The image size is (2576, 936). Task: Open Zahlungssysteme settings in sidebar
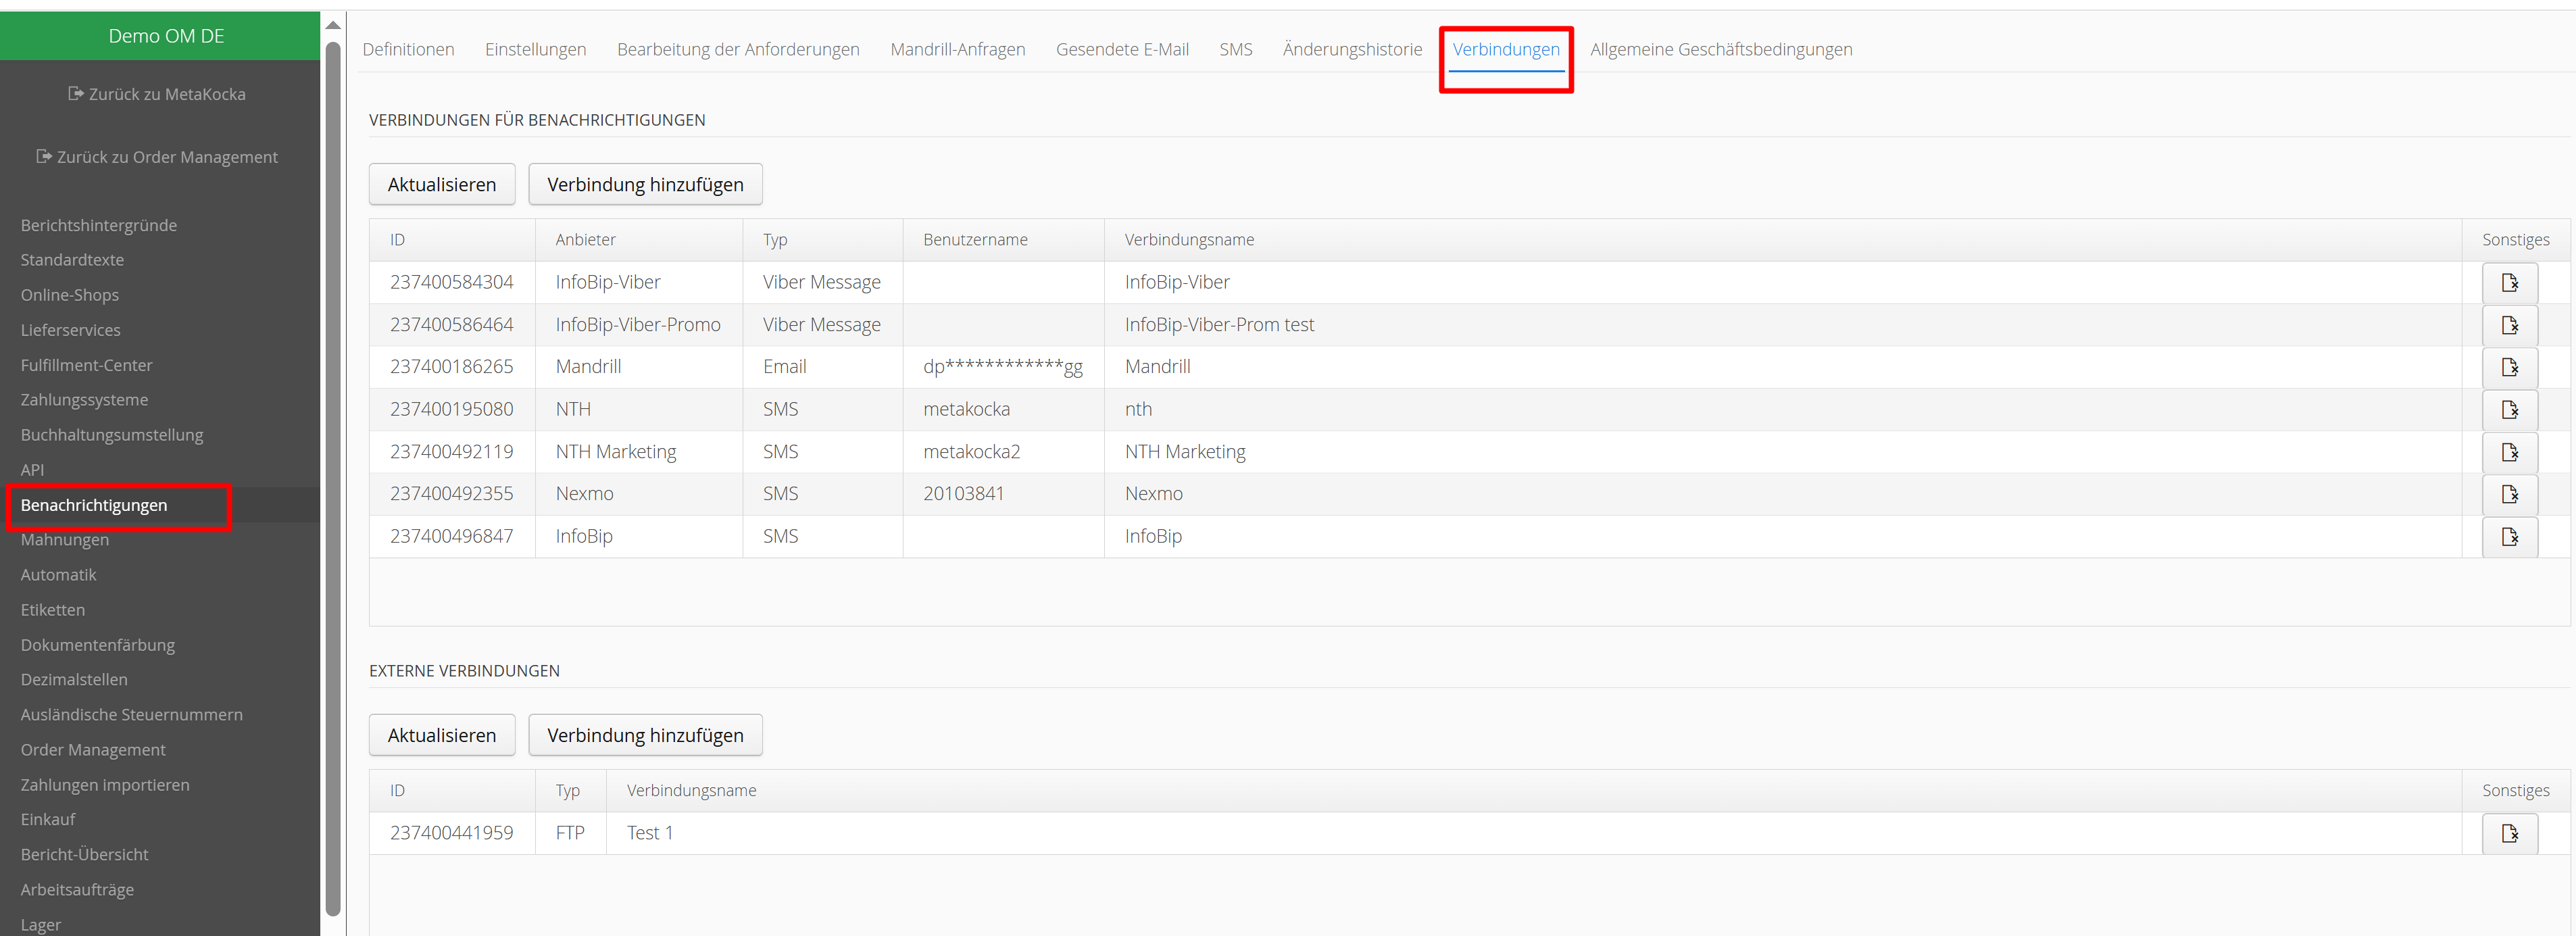pos(84,400)
